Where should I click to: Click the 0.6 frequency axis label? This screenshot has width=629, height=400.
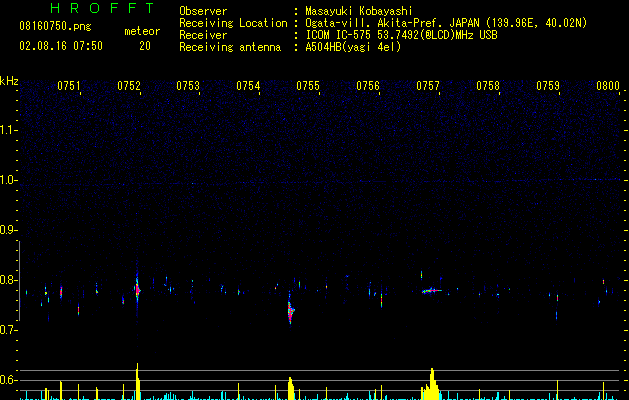8,380
